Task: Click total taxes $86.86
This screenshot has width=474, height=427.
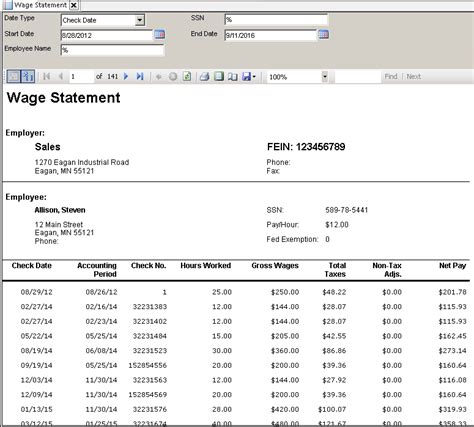Action: [334, 351]
